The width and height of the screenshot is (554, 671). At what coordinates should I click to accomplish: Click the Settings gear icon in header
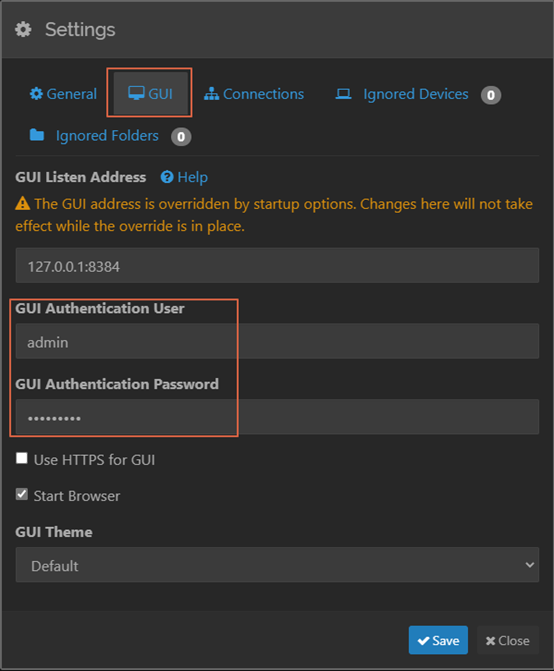coord(23,30)
